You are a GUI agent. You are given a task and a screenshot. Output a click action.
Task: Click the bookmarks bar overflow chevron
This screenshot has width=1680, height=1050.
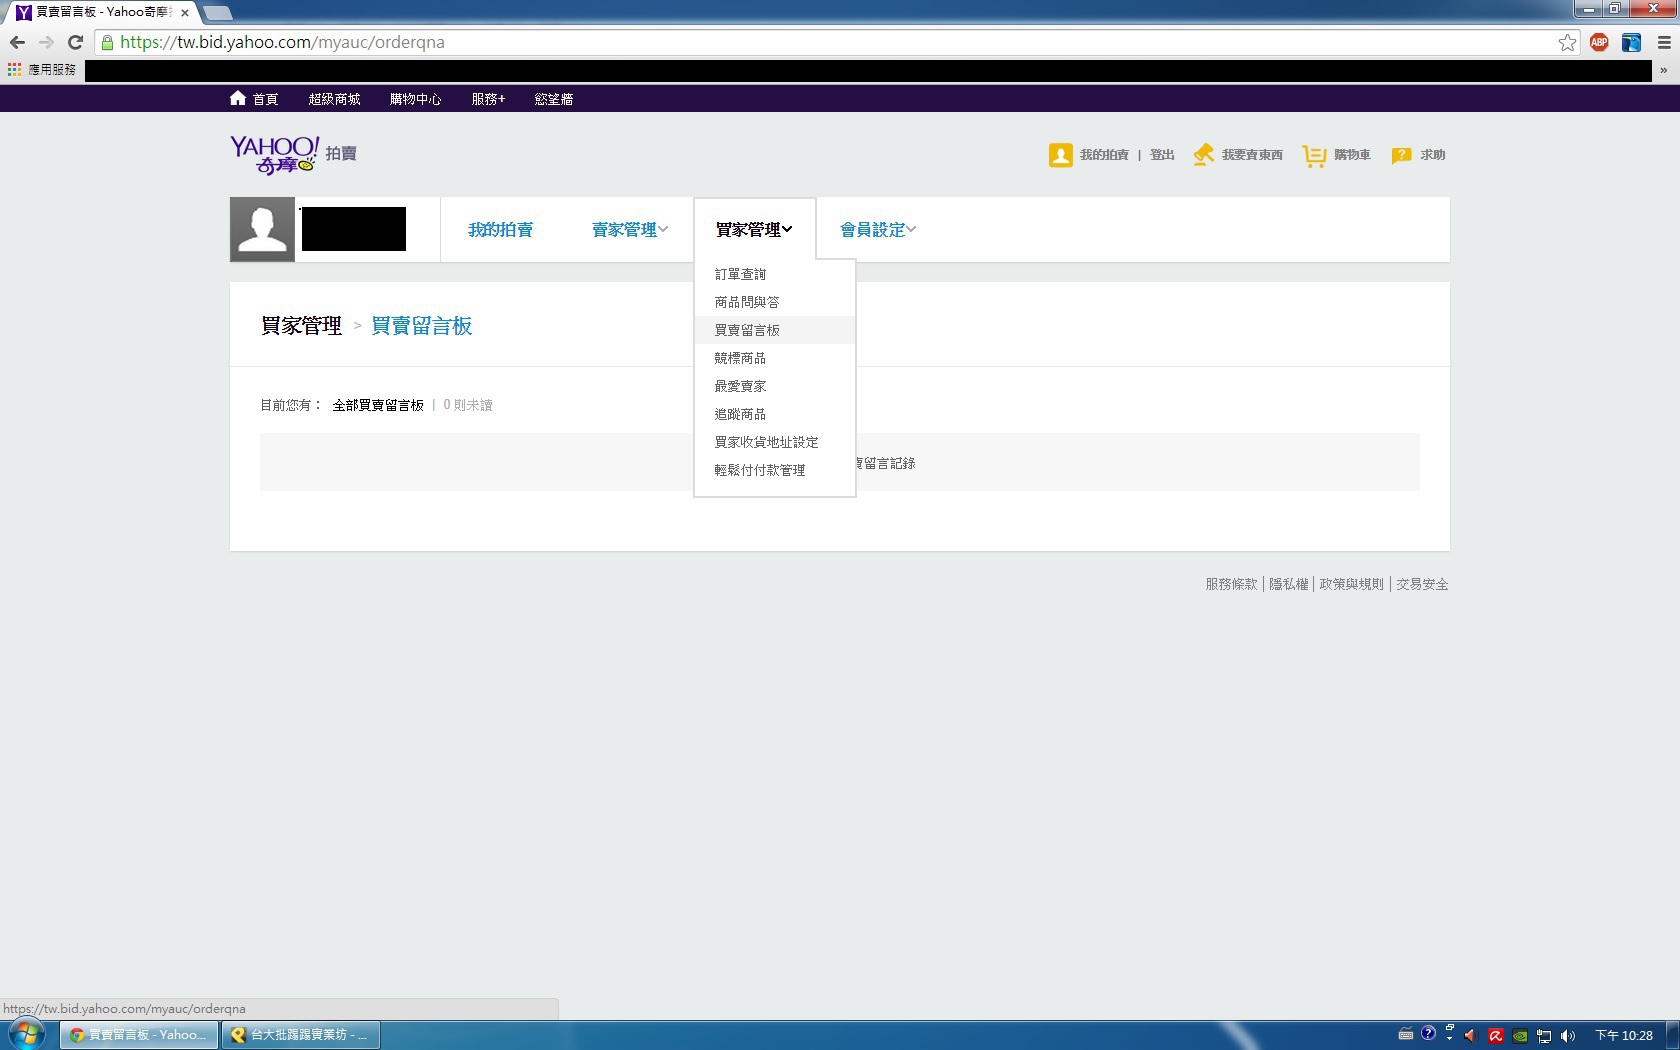1663,70
